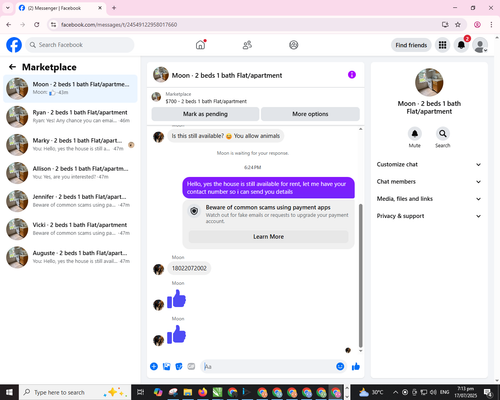
Task: Click Windows Type here to search box
Action: [75, 392]
